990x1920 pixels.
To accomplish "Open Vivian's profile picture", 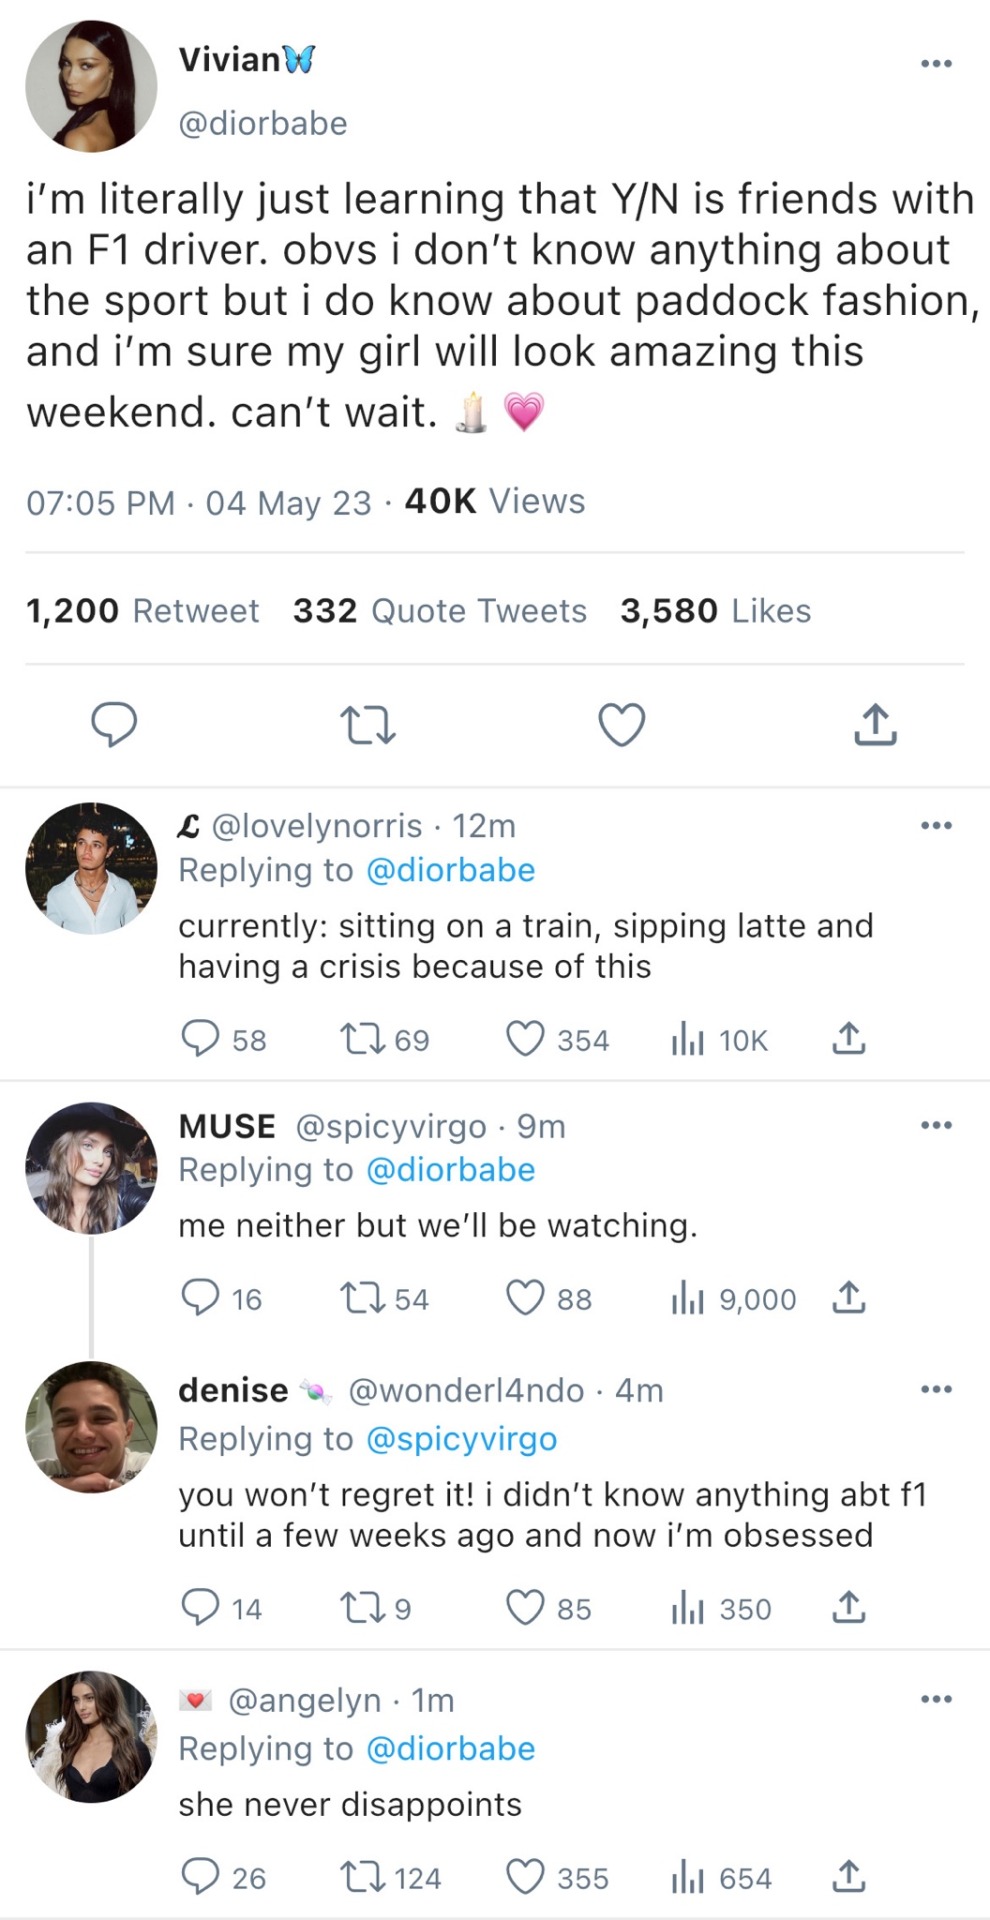I will (x=91, y=86).
